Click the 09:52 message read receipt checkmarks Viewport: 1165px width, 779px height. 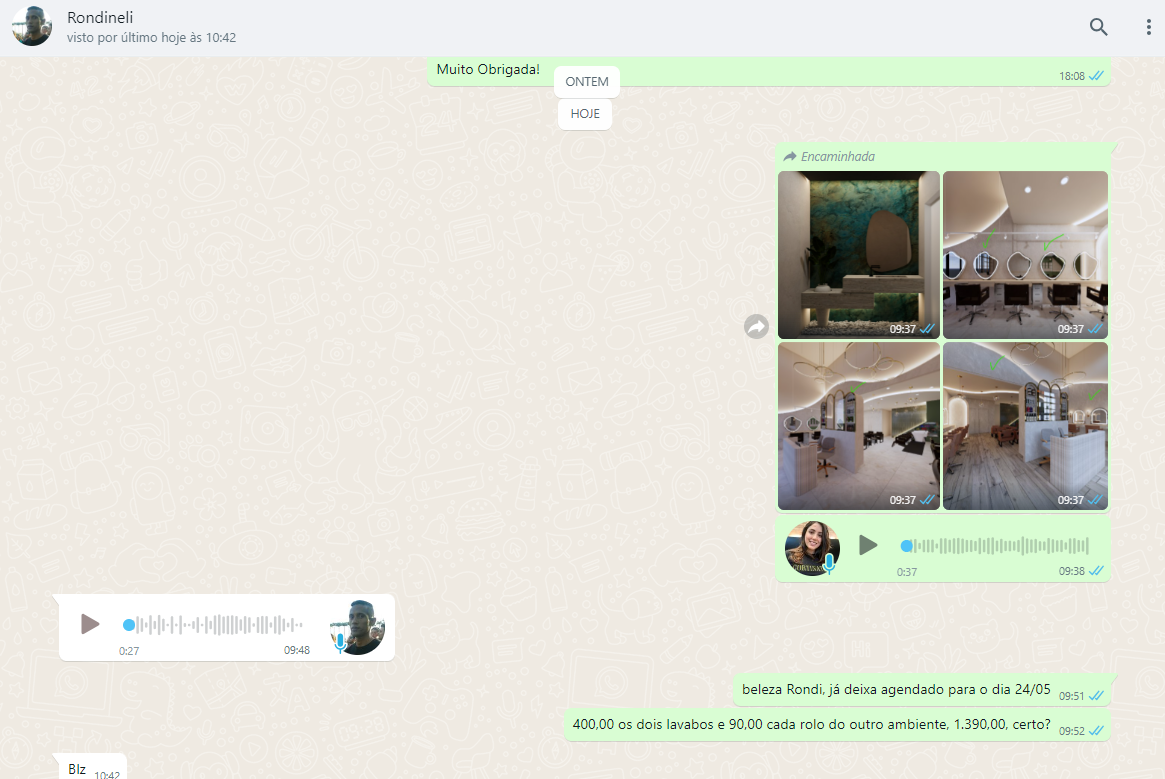coord(1096,731)
